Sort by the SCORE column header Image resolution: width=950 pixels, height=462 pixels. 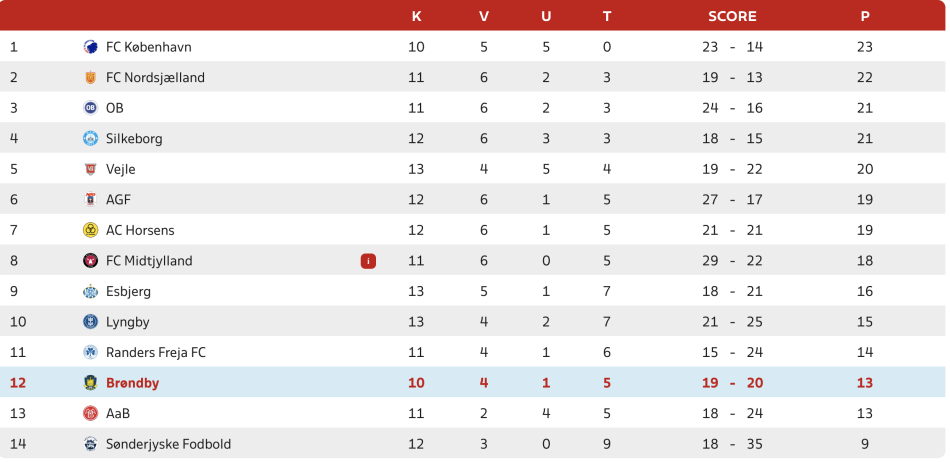(x=732, y=16)
